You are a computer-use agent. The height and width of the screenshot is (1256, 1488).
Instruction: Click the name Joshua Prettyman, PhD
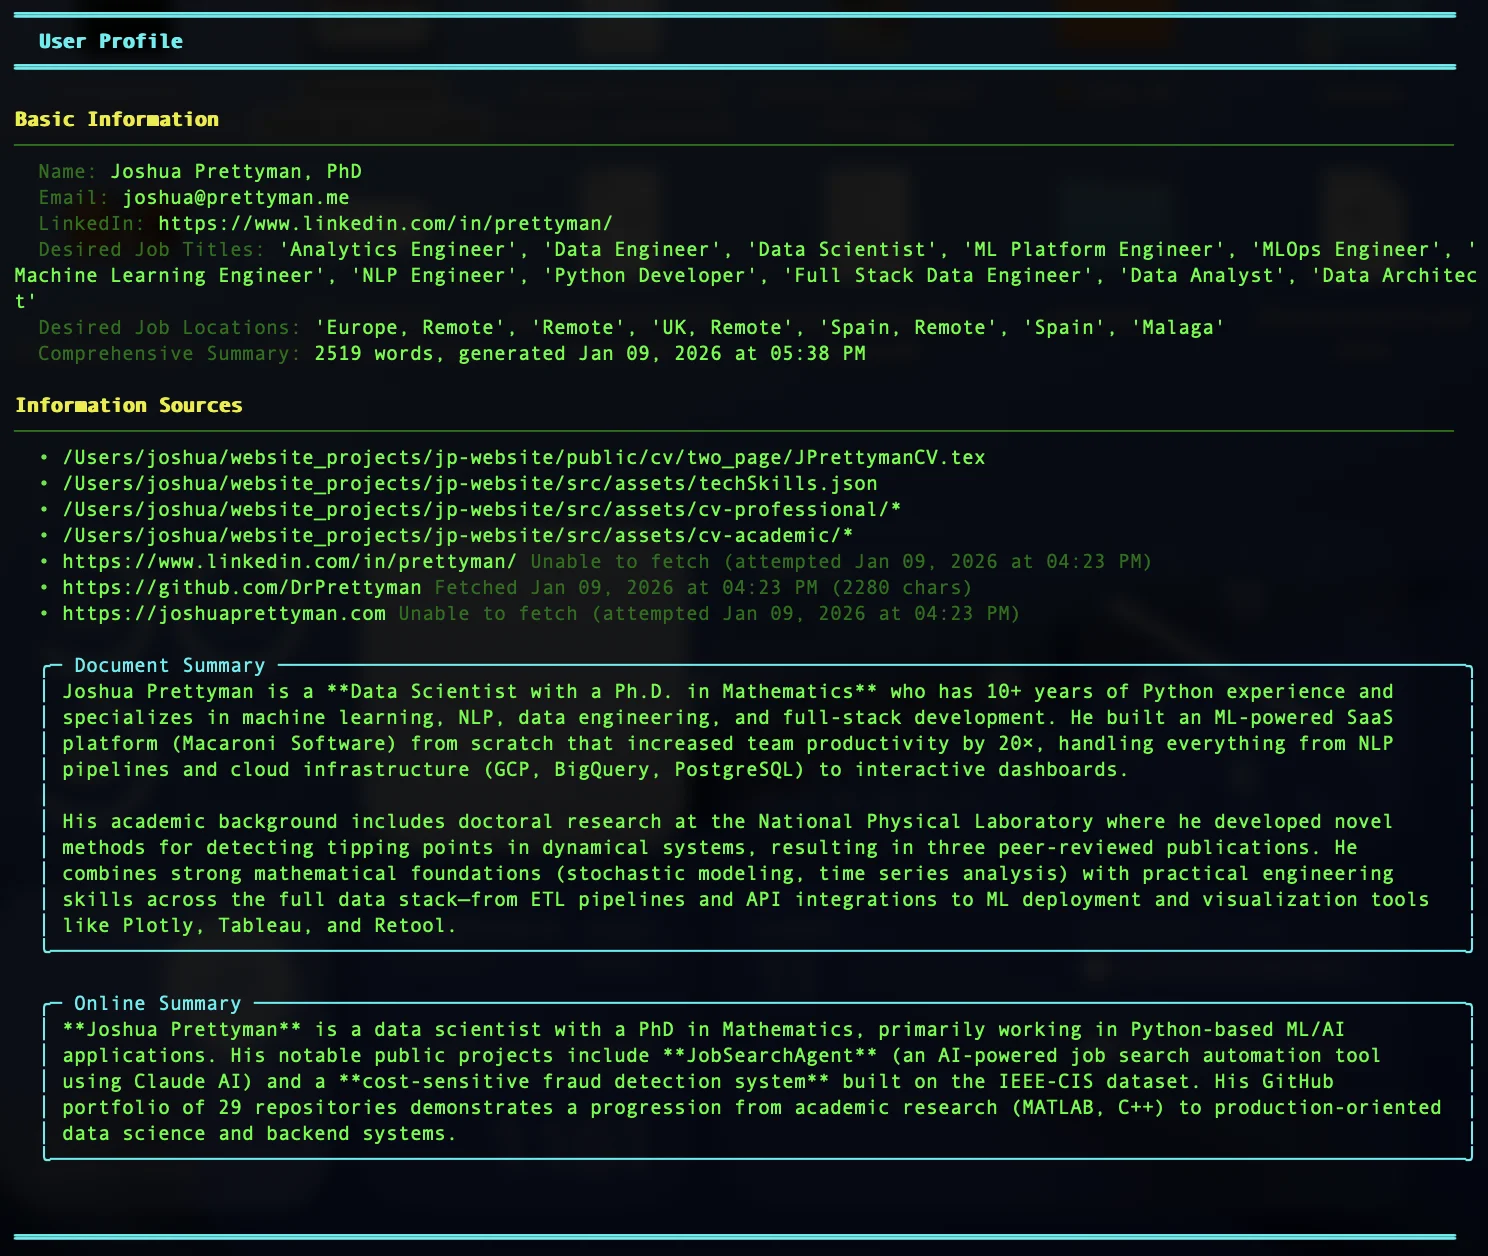click(x=236, y=172)
